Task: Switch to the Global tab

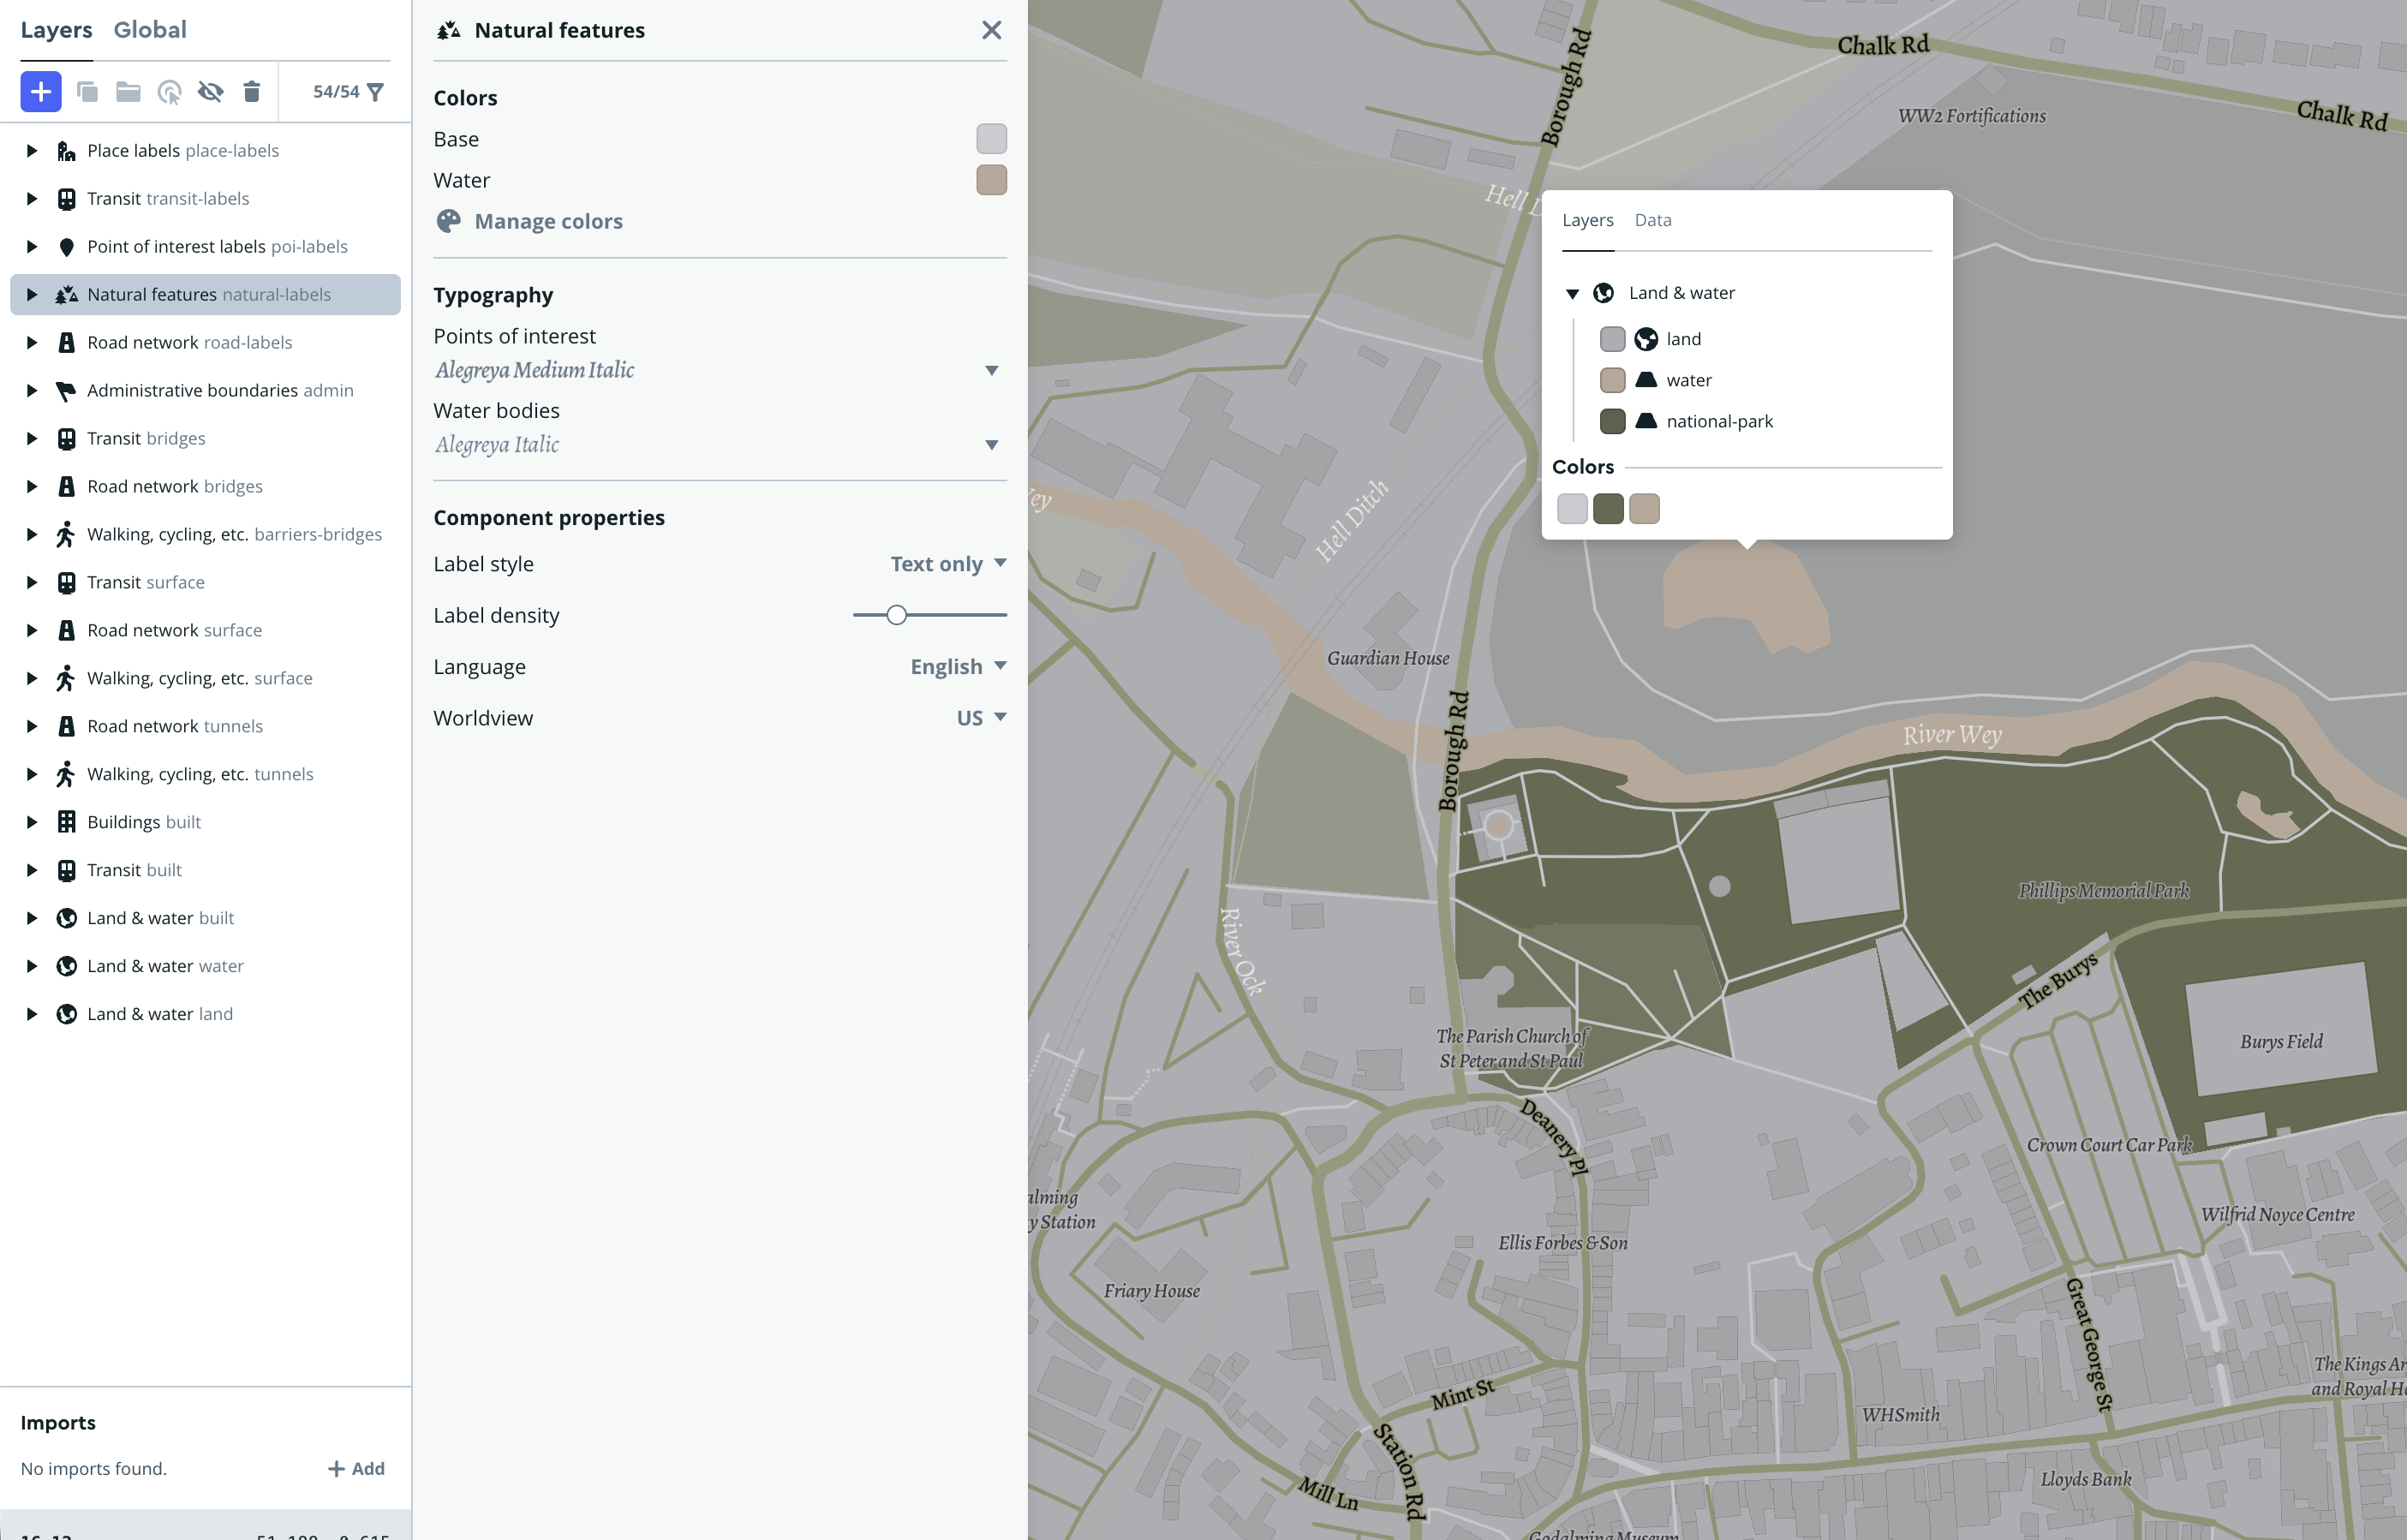Action: [x=150, y=30]
